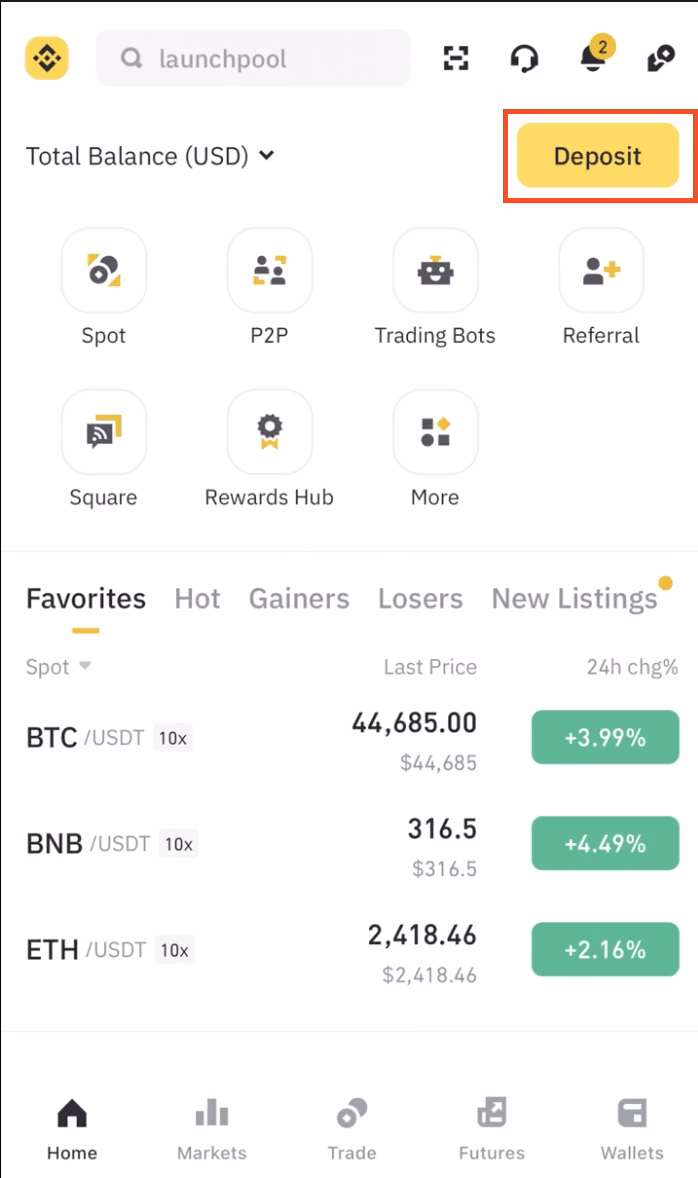
Task: Select the BNB/USDT 24h change badge
Action: [x=605, y=843]
